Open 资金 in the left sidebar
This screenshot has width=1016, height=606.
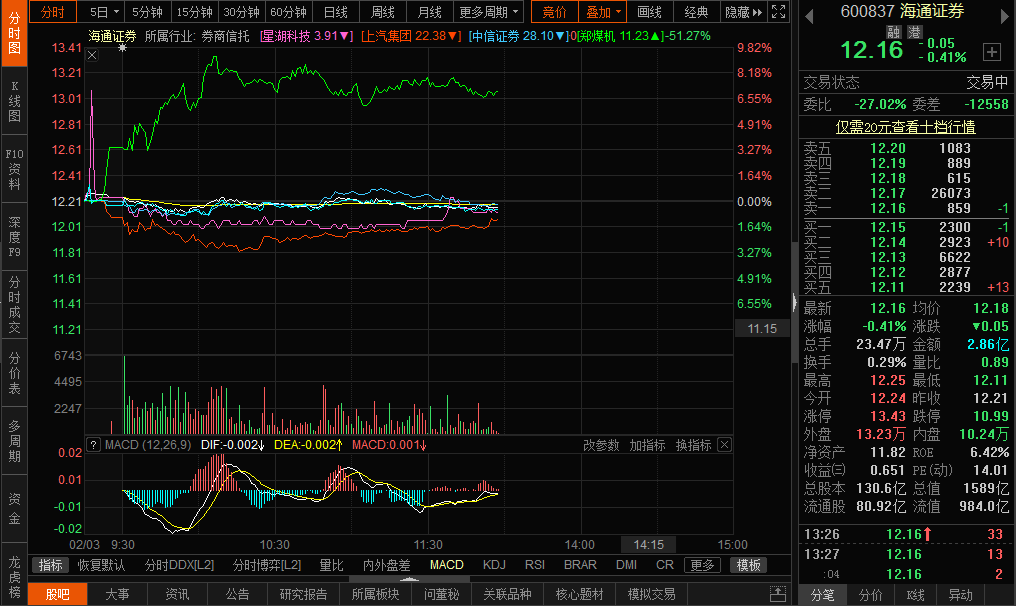point(14,508)
